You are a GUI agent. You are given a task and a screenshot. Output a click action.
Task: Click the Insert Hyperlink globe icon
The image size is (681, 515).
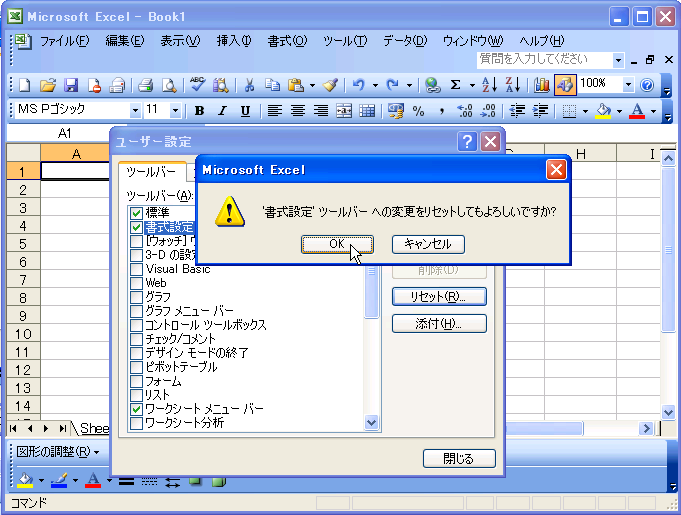(432, 85)
